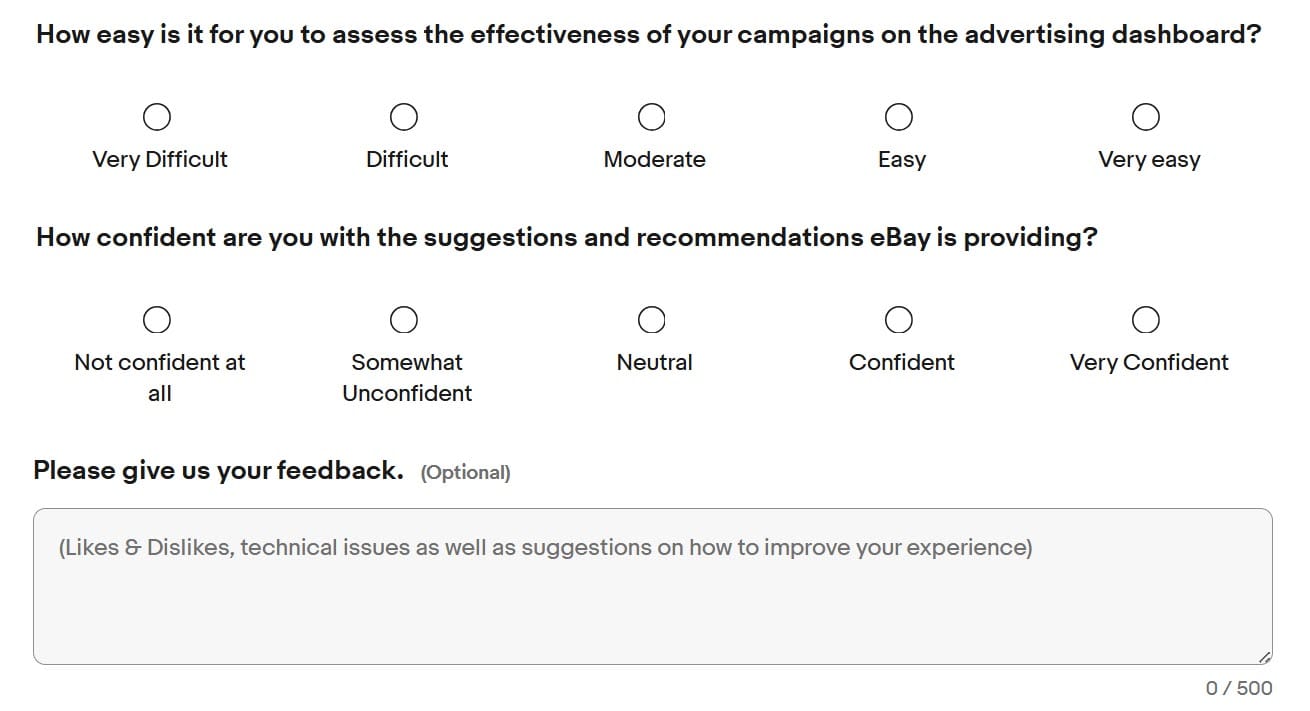Click the Moderate label text

[x=654, y=160]
